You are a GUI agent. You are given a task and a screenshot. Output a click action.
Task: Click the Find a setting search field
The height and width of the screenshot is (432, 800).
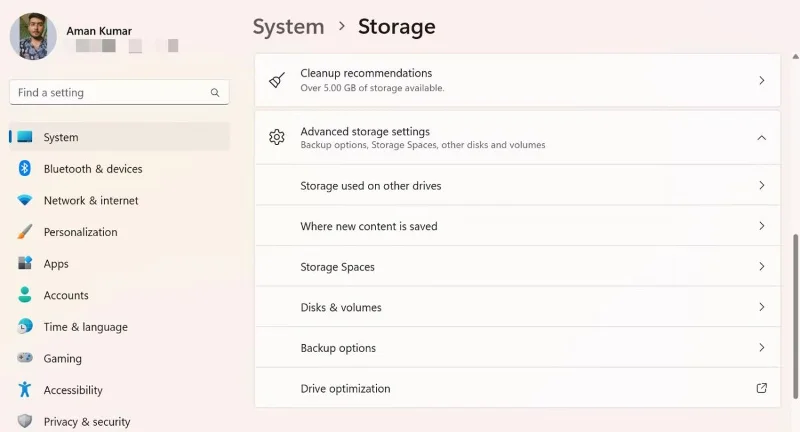point(119,92)
